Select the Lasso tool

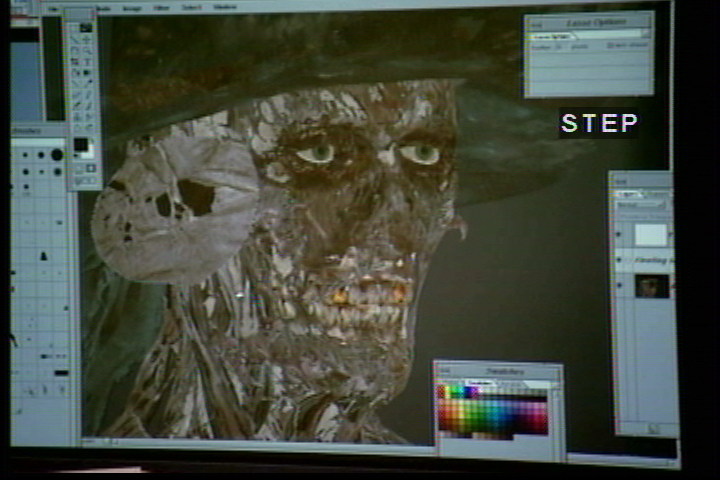point(74,40)
